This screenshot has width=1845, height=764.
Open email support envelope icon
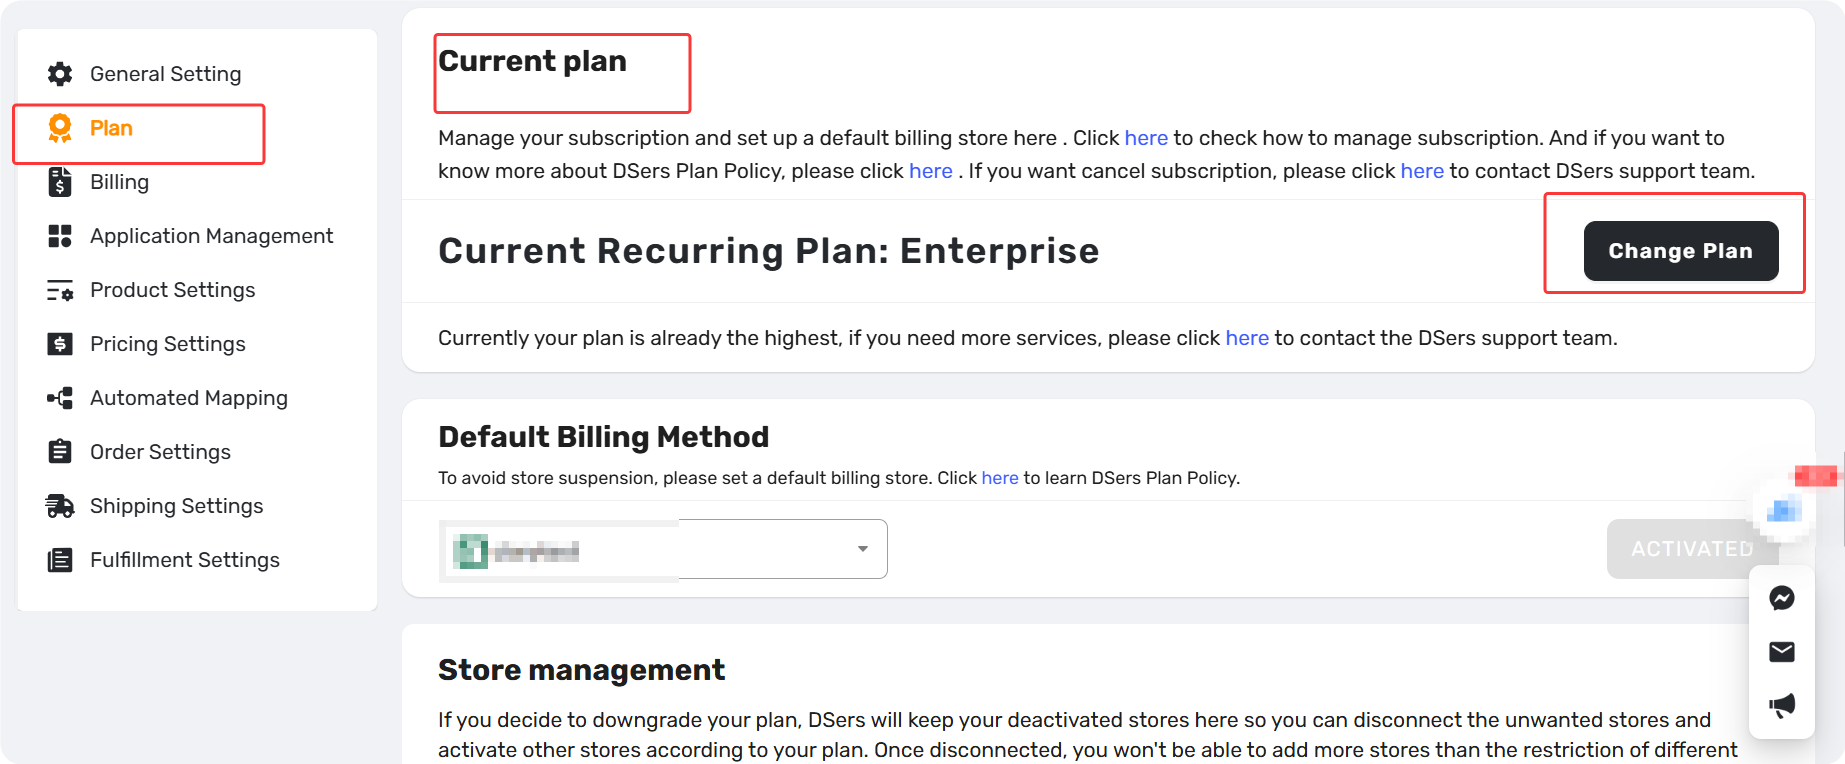click(1782, 652)
